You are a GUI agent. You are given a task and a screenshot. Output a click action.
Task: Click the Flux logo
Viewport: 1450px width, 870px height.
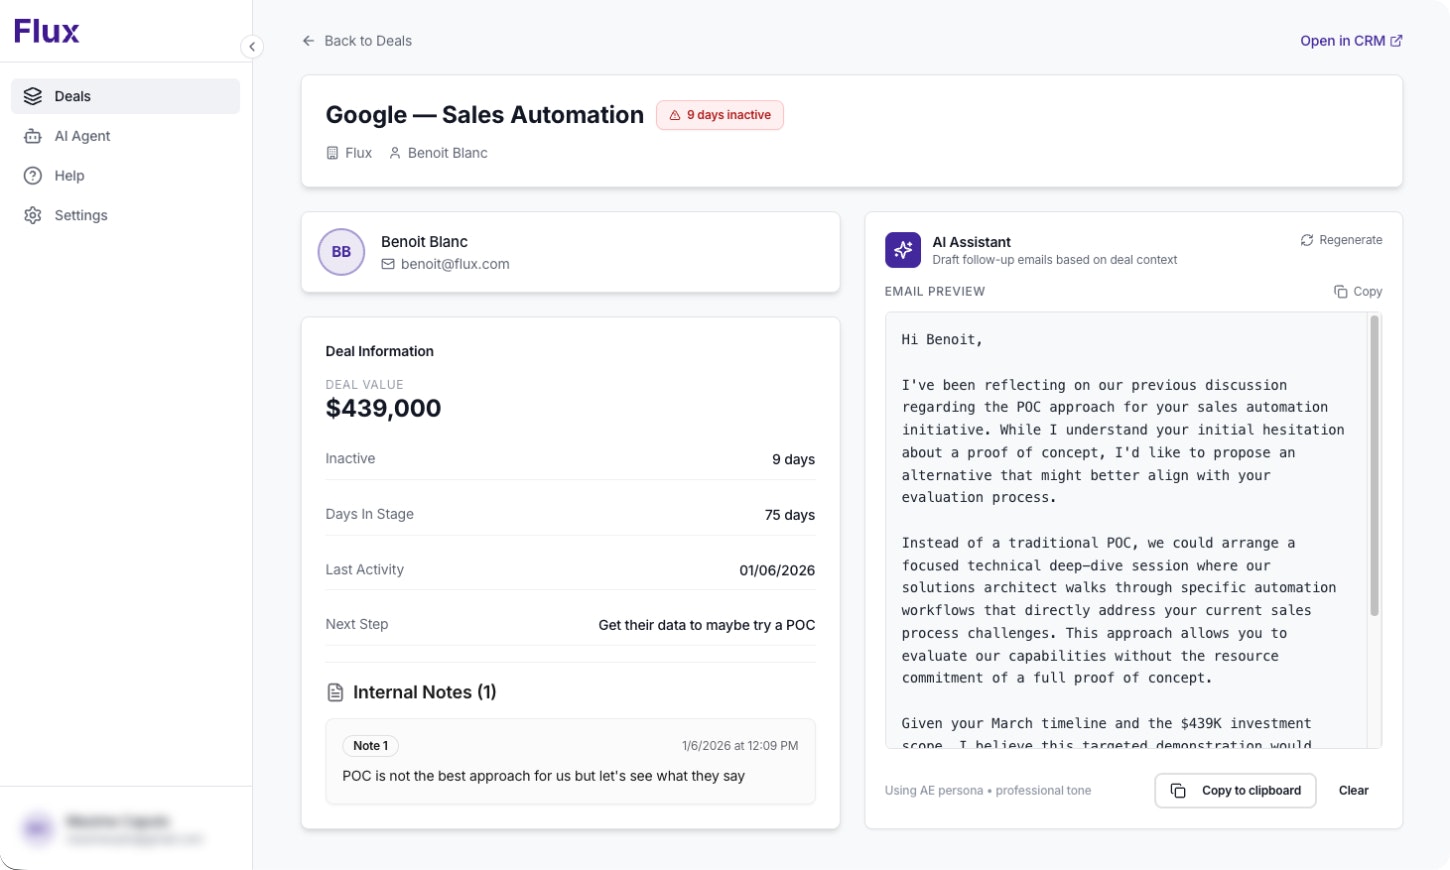click(46, 31)
